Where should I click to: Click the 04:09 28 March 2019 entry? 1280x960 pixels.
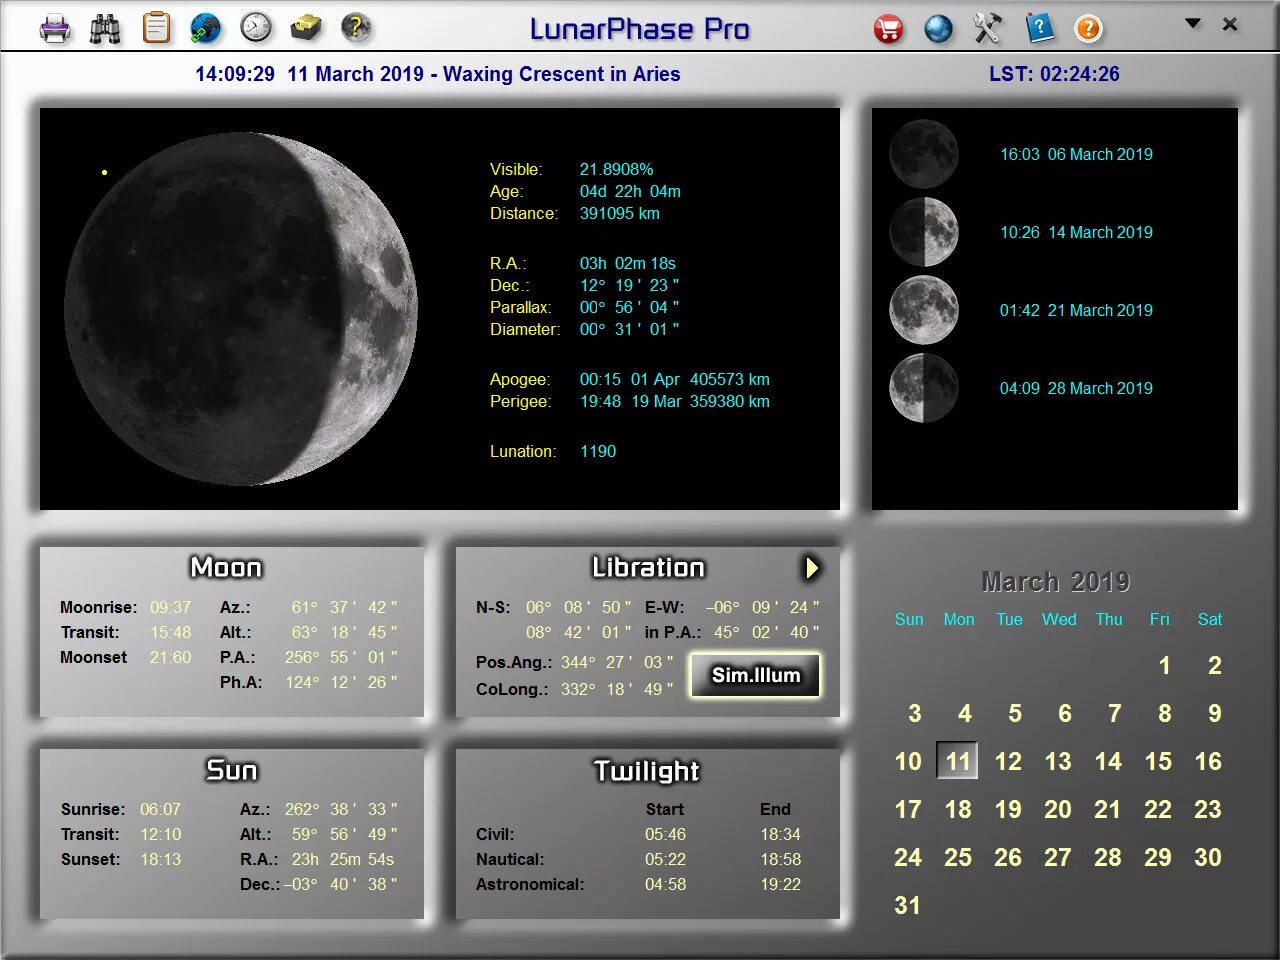point(1076,388)
